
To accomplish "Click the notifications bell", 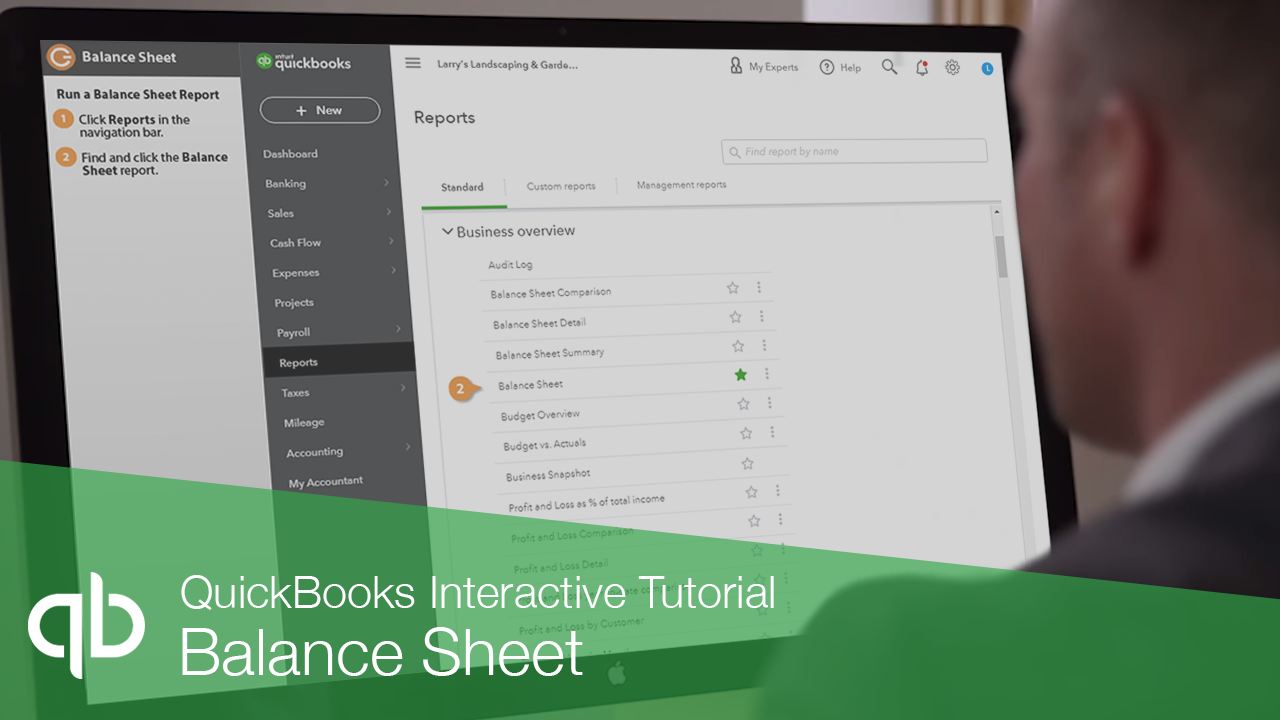I will pos(921,67).
